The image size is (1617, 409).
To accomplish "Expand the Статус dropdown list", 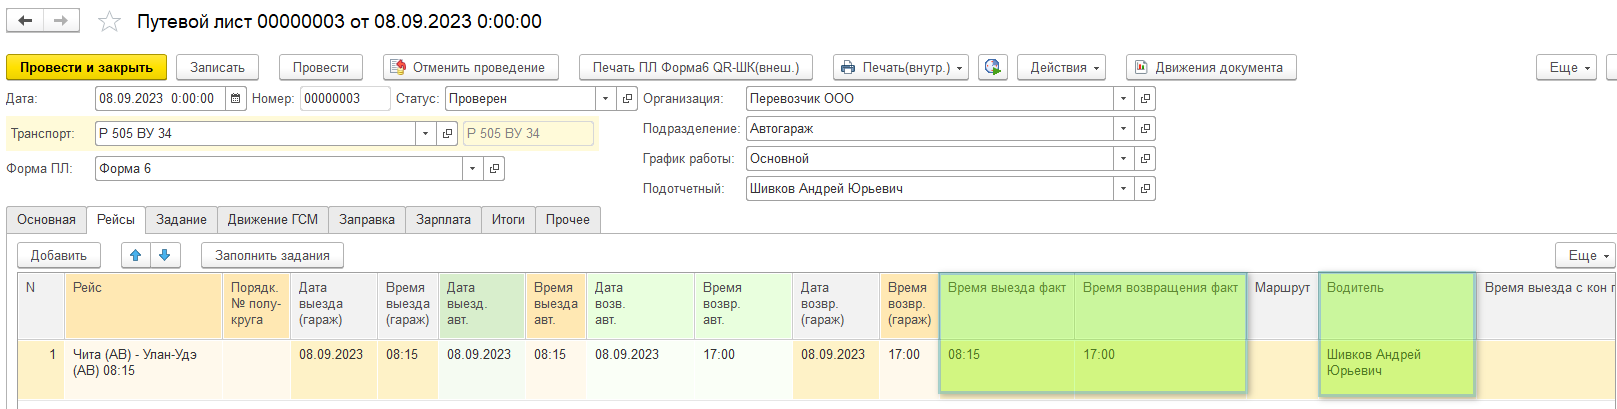I will (x=605, y=99).
